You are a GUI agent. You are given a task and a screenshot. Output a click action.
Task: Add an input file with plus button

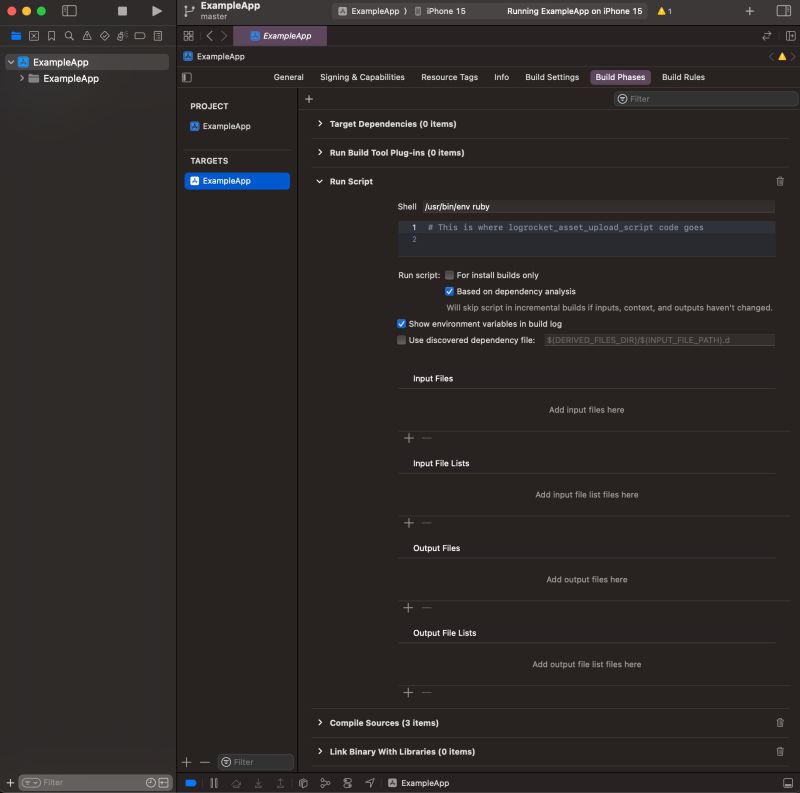(409, 438)
